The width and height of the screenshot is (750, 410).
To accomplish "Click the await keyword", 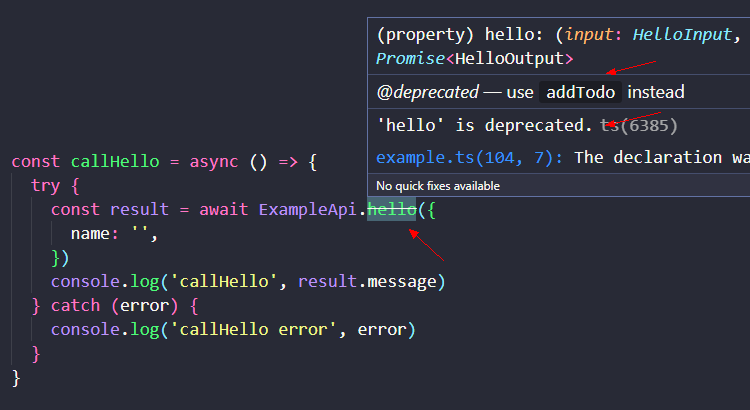I will point(224,210).
